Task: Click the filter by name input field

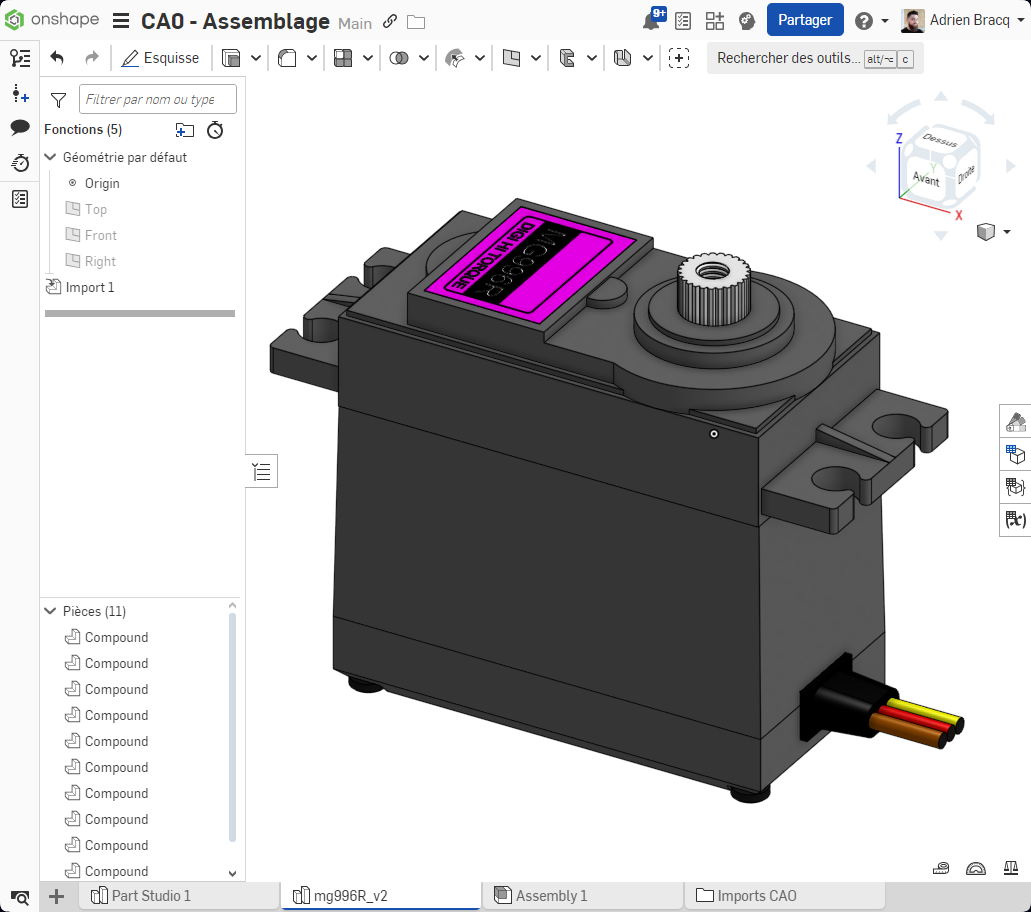Action: [158, 99]
